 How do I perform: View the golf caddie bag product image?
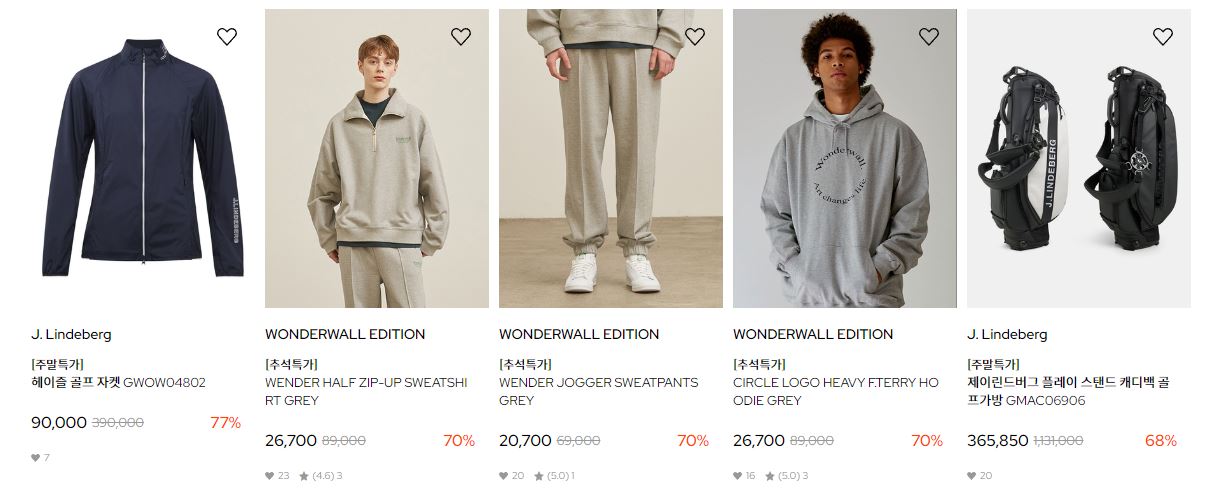click(x=1079, y=158)
